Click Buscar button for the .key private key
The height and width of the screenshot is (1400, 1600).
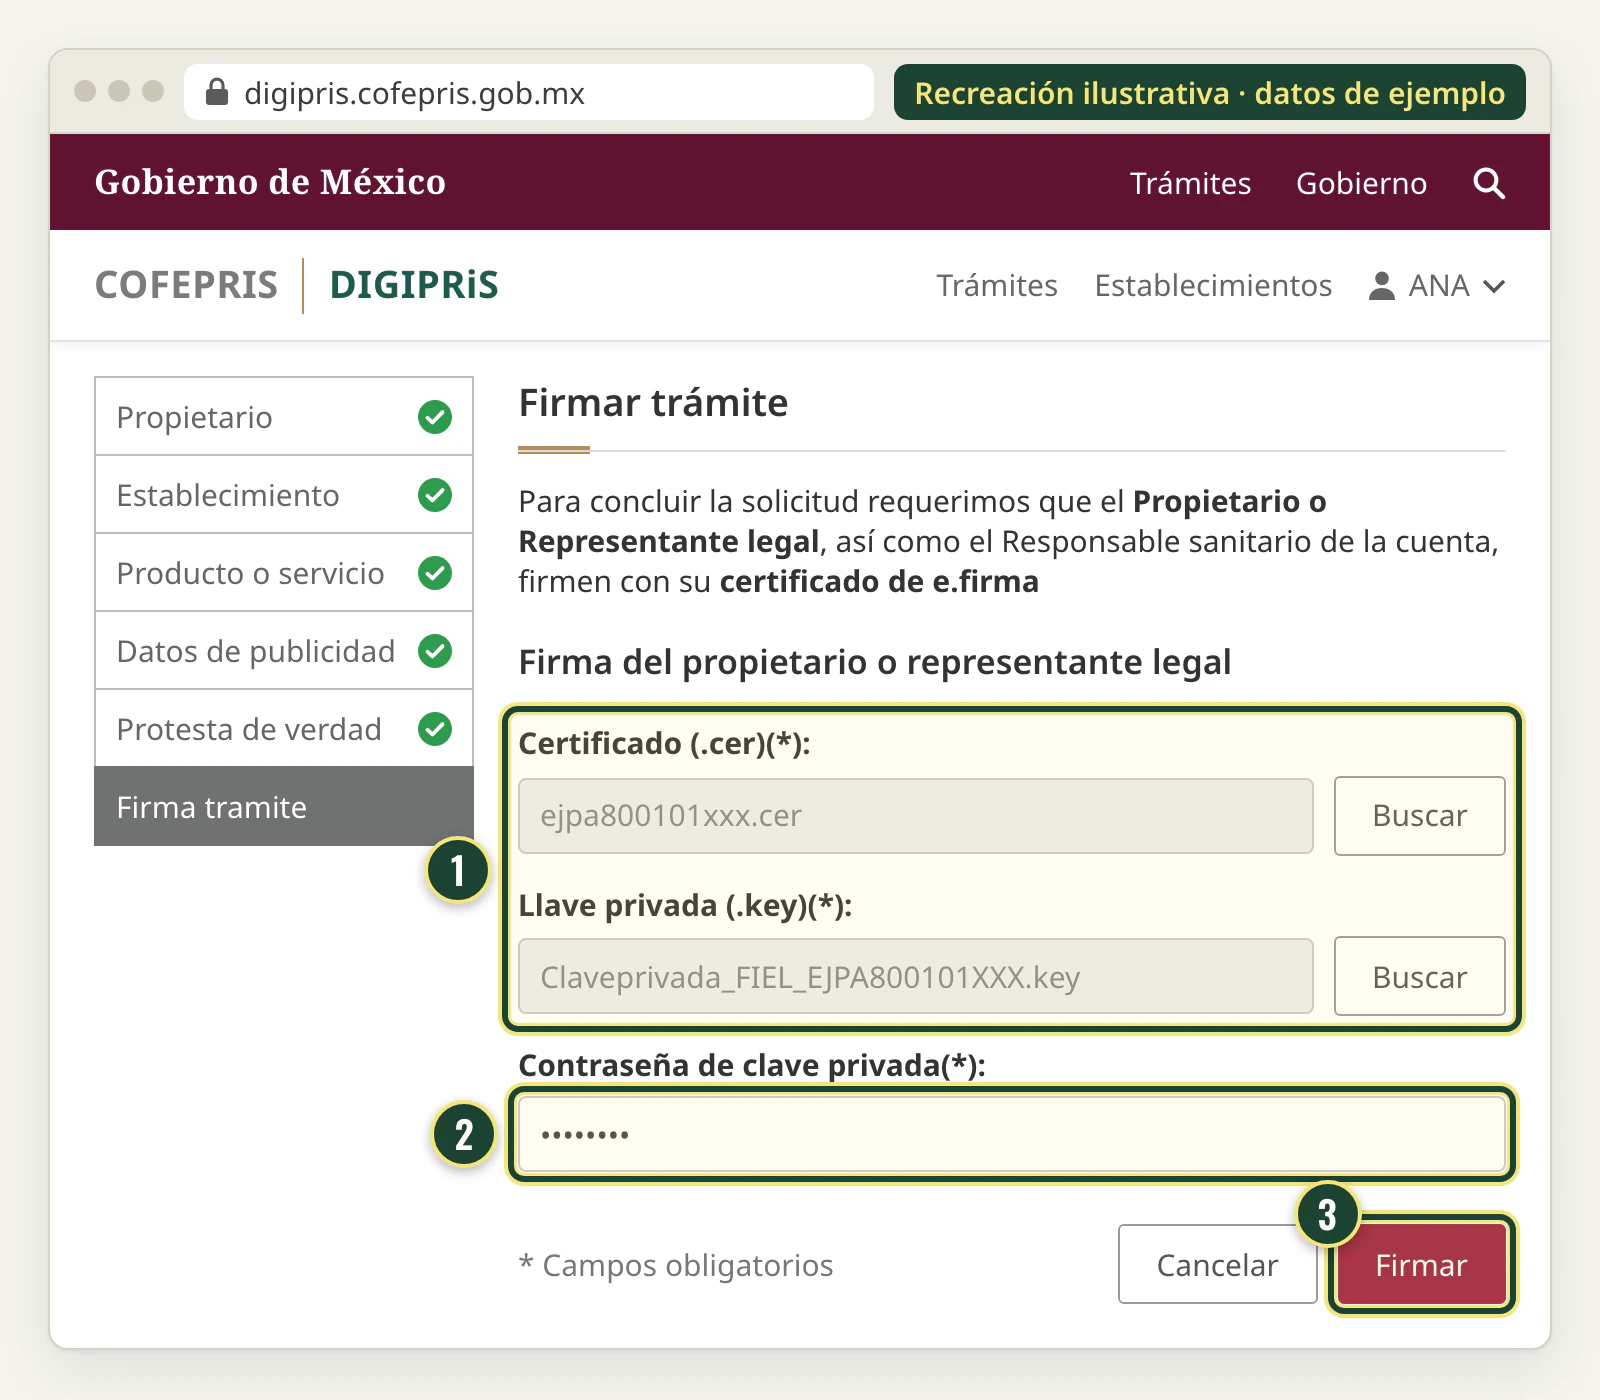click(x=1420, y=977)
